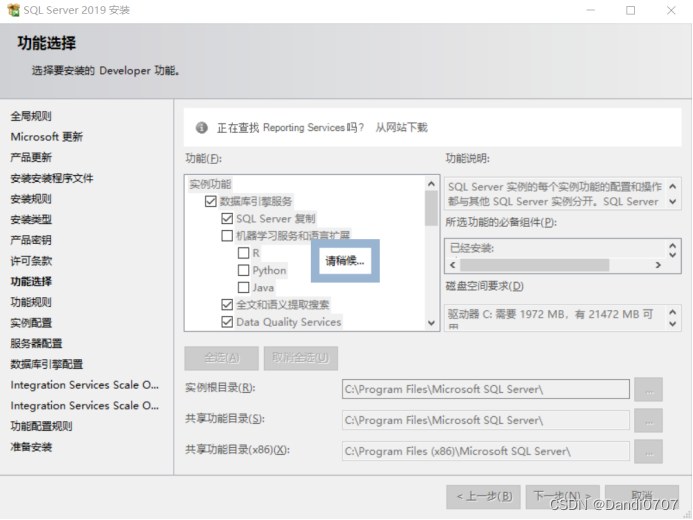
Task: Click the 已经安装: prerequisites entry
Action: click(x=472, y=248)
